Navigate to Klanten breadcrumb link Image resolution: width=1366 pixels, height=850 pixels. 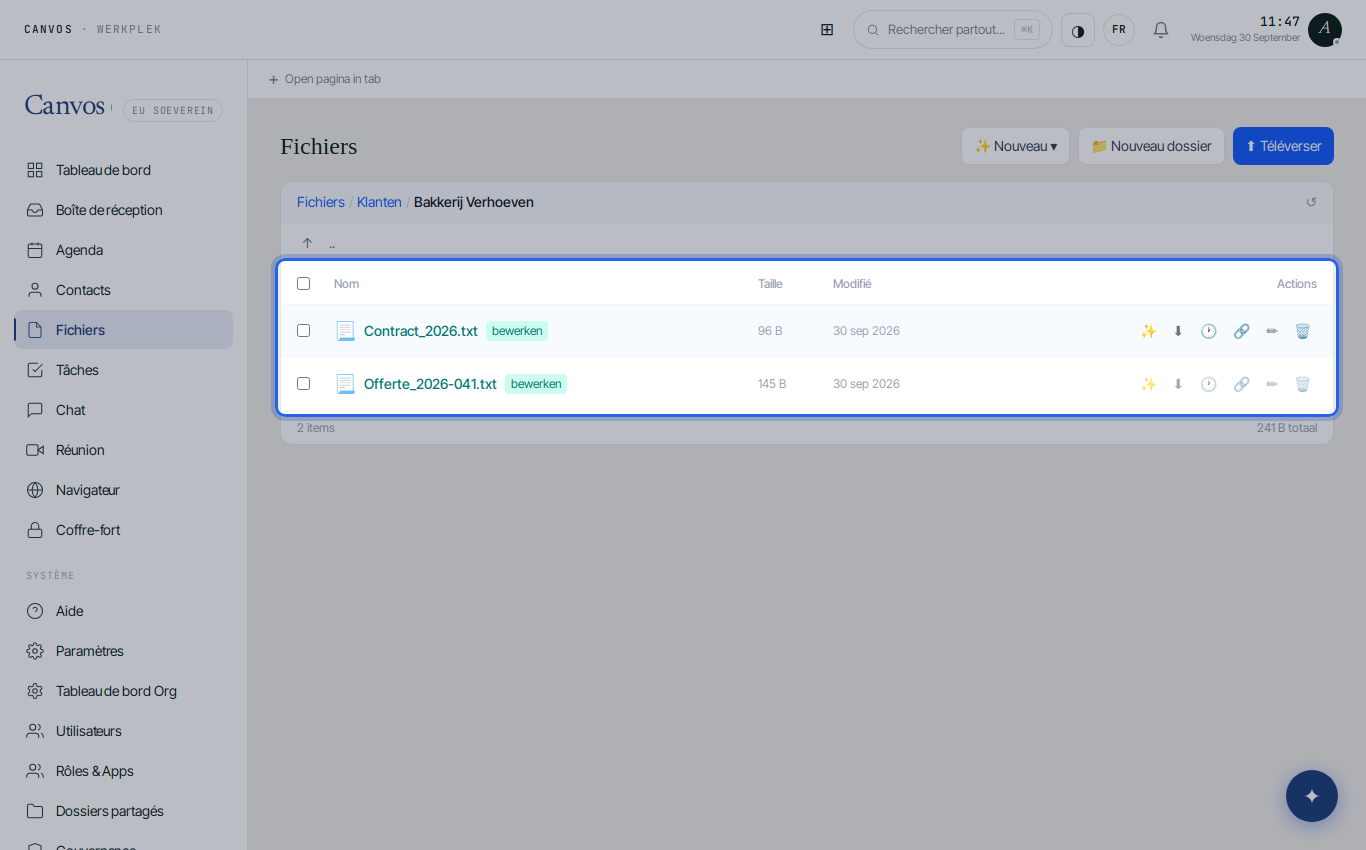click(x=379, y=202)
